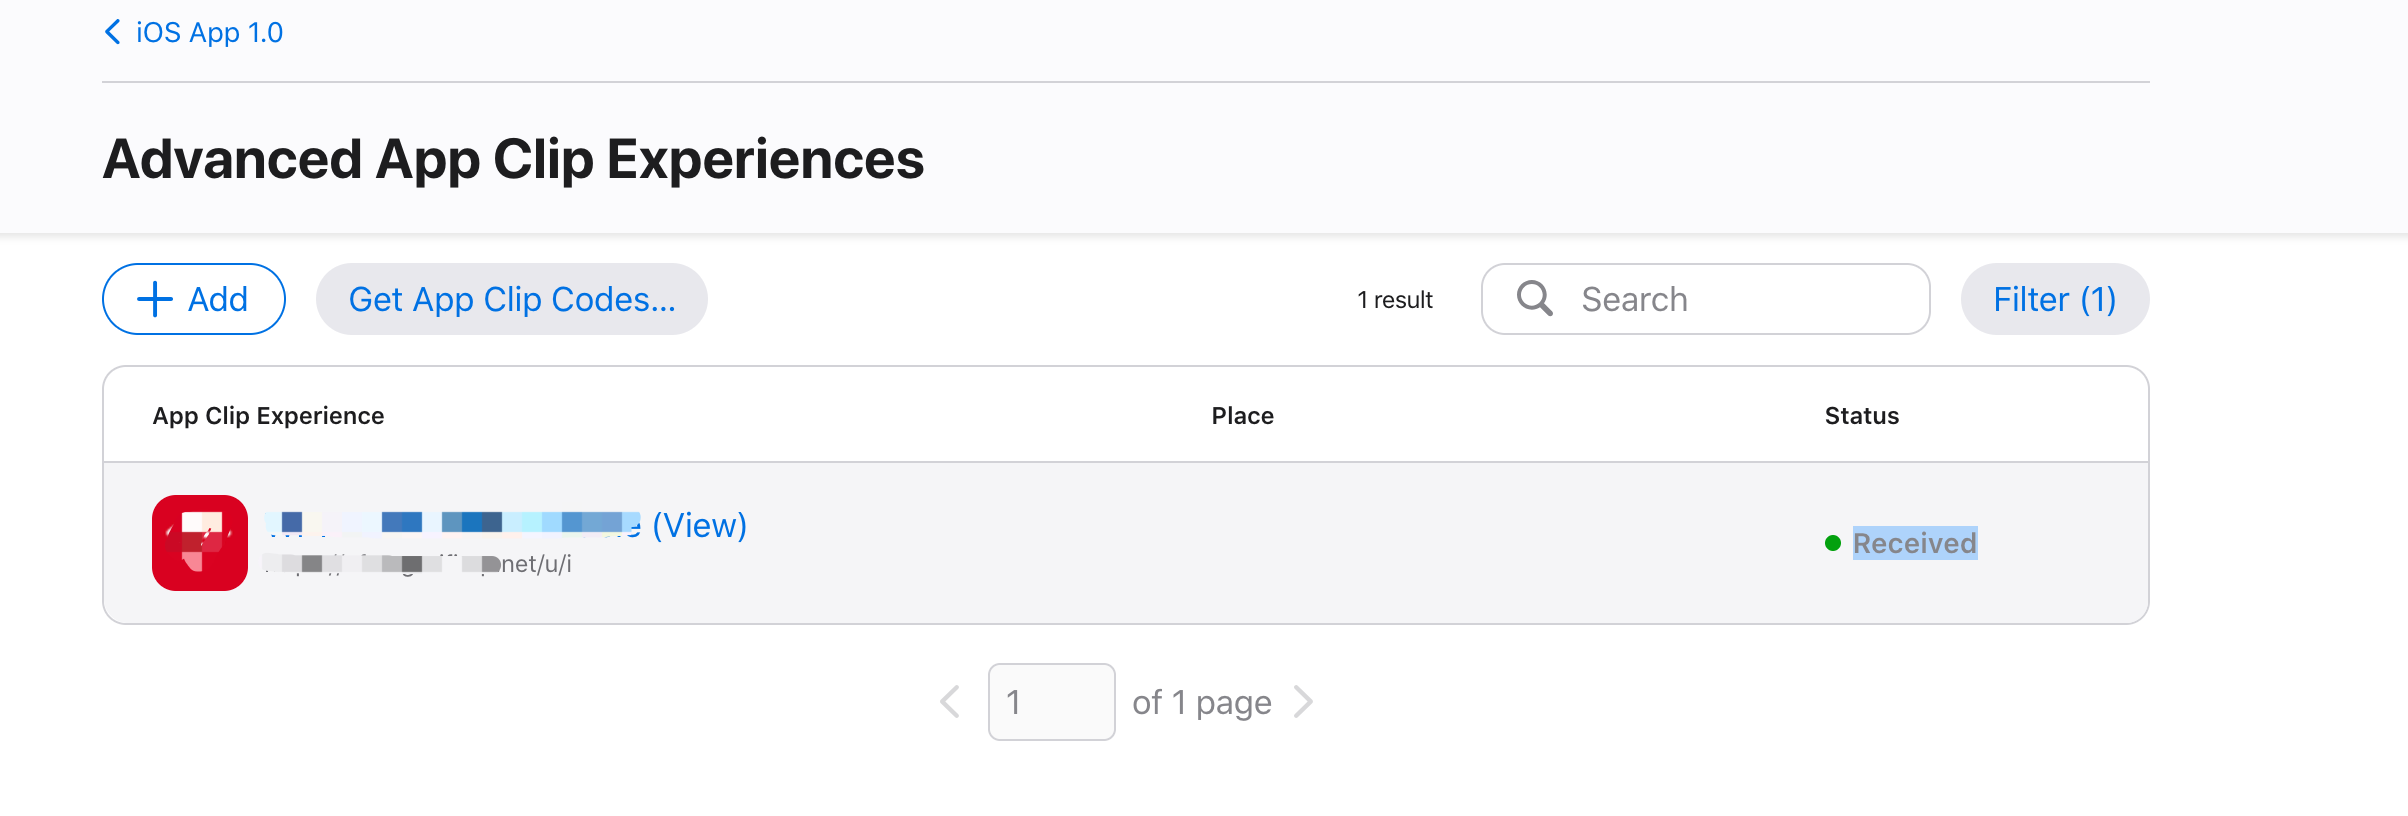
Task: Go to previous page with left chevron
Action: point(950,702)
